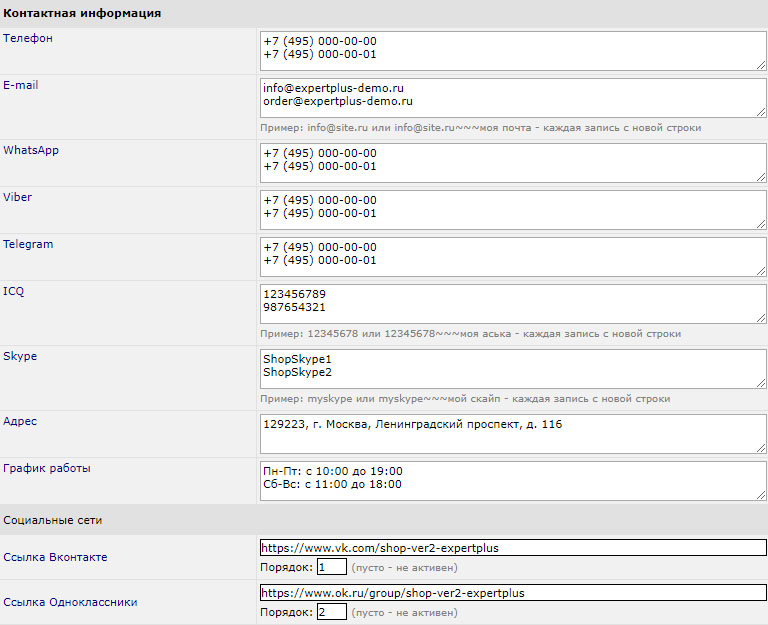Viewport: 768px width, 625px height.
Task: Click the E-mail textarea resize handle
Action: (x=761, y=112)
